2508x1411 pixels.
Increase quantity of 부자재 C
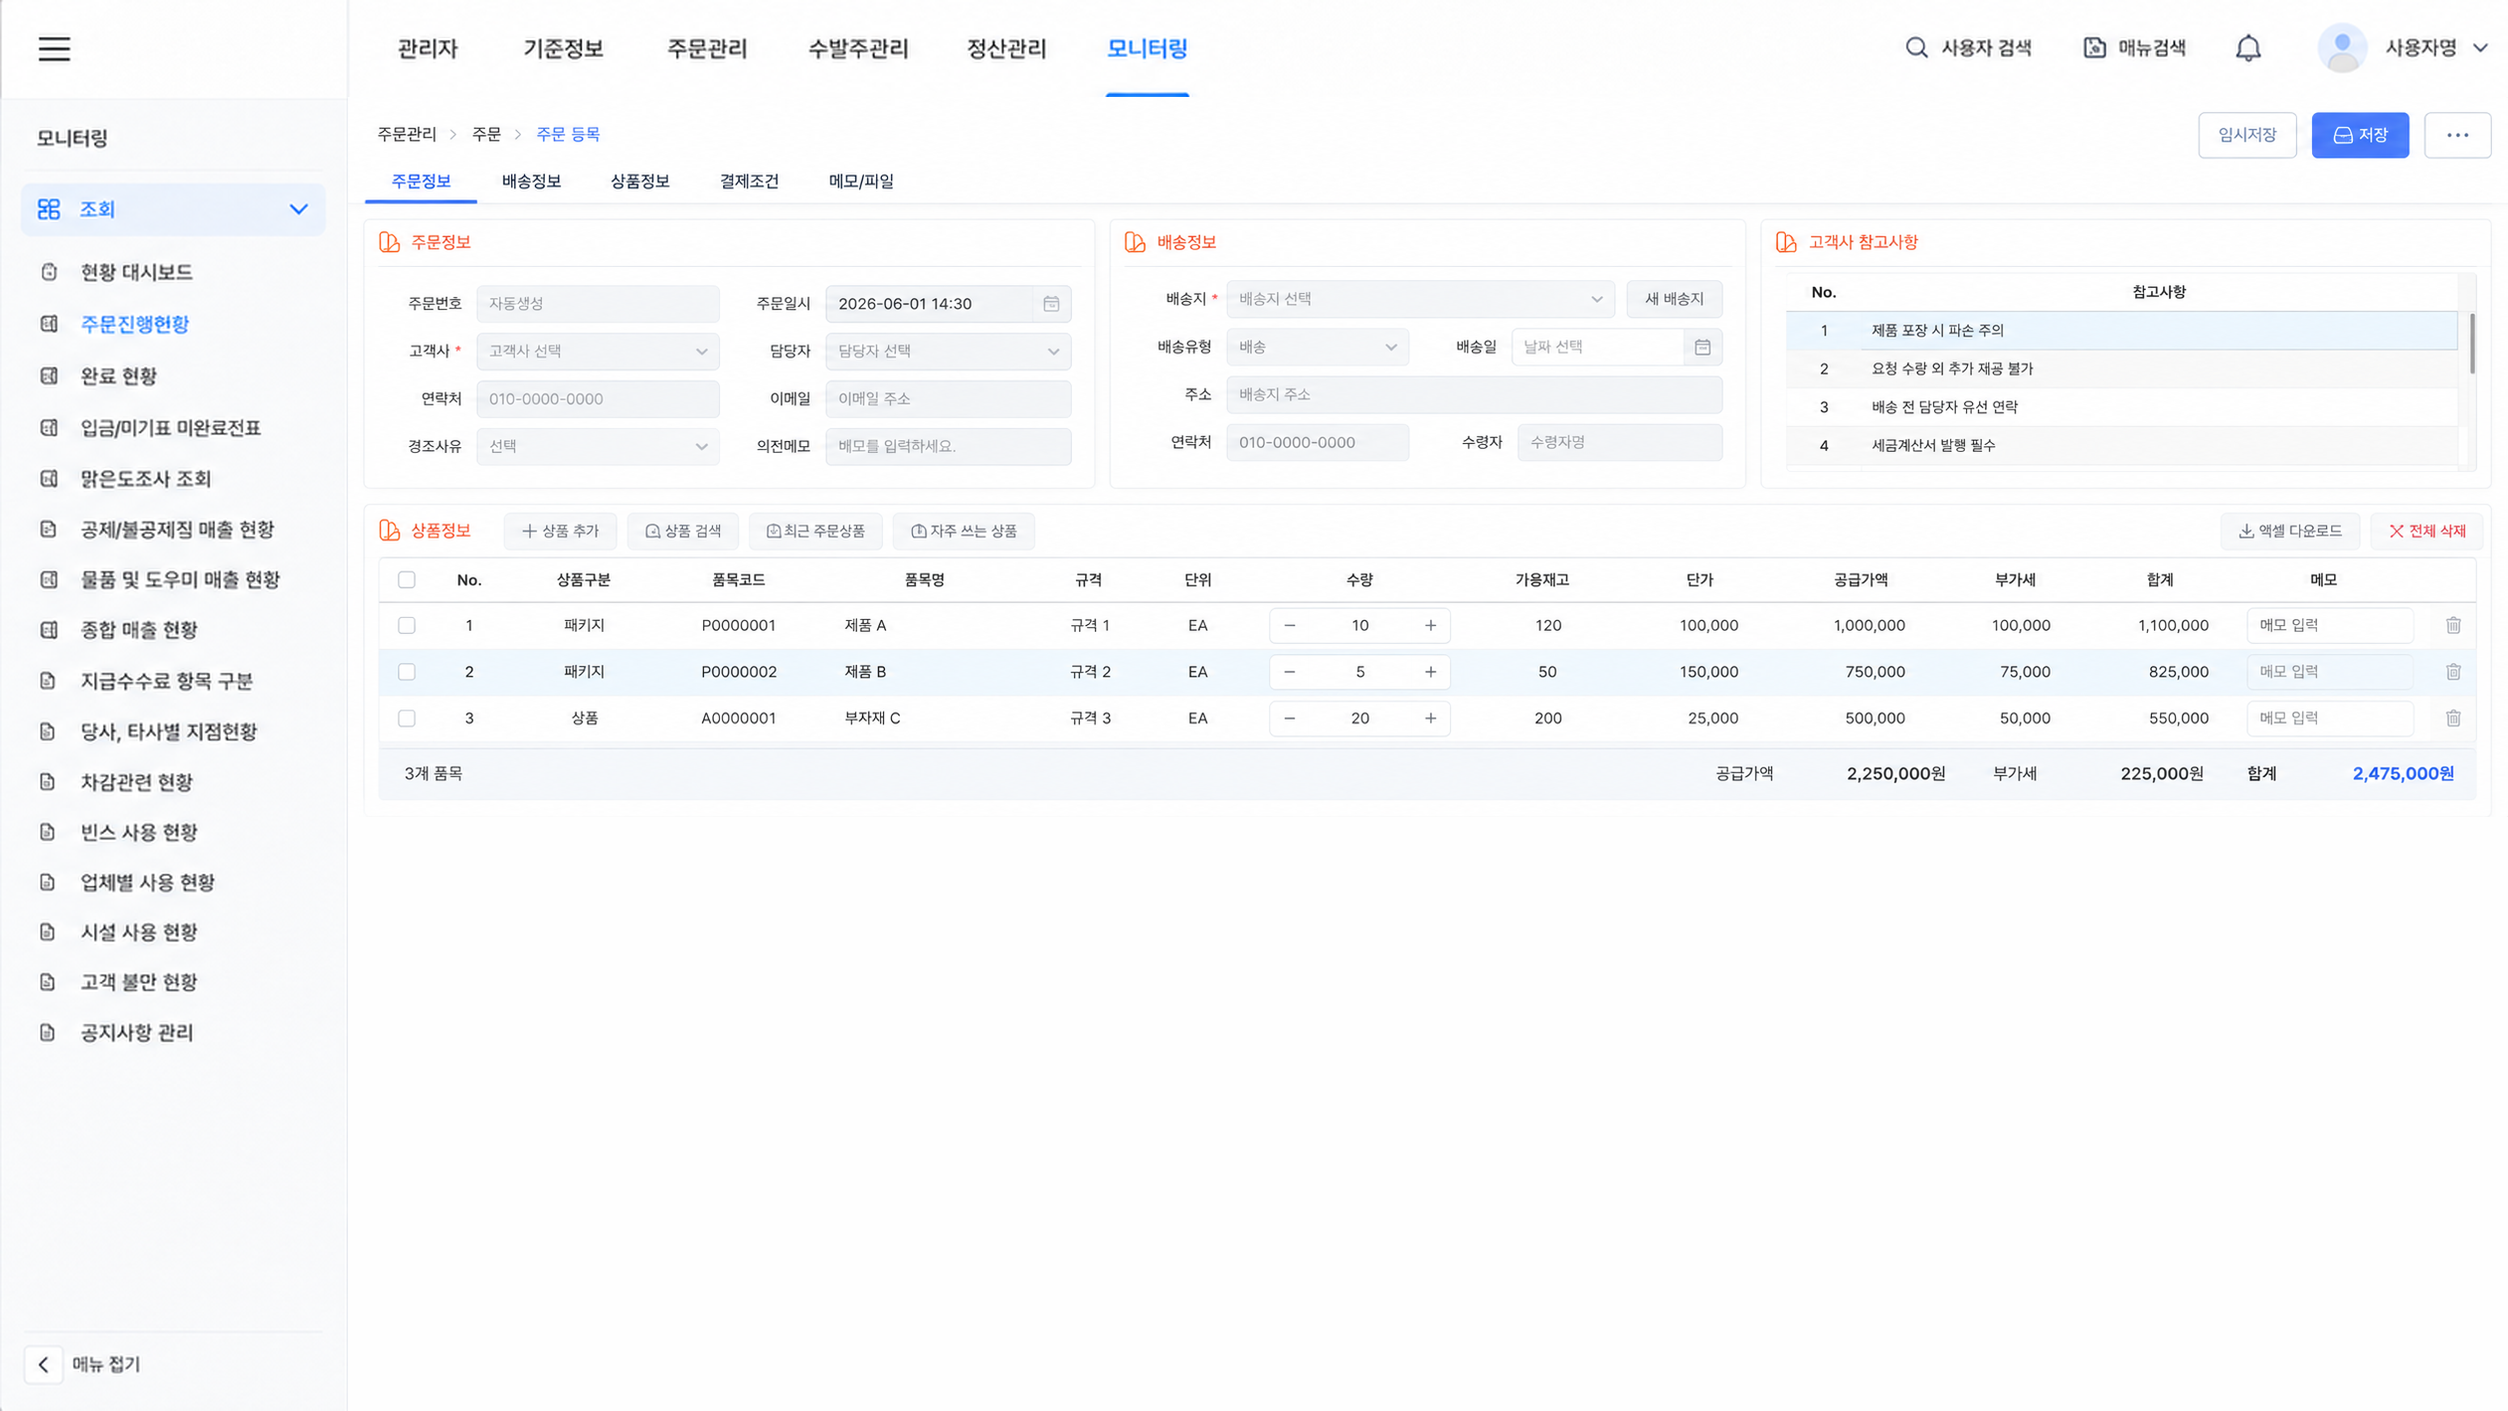click(x=1430, y=718)
